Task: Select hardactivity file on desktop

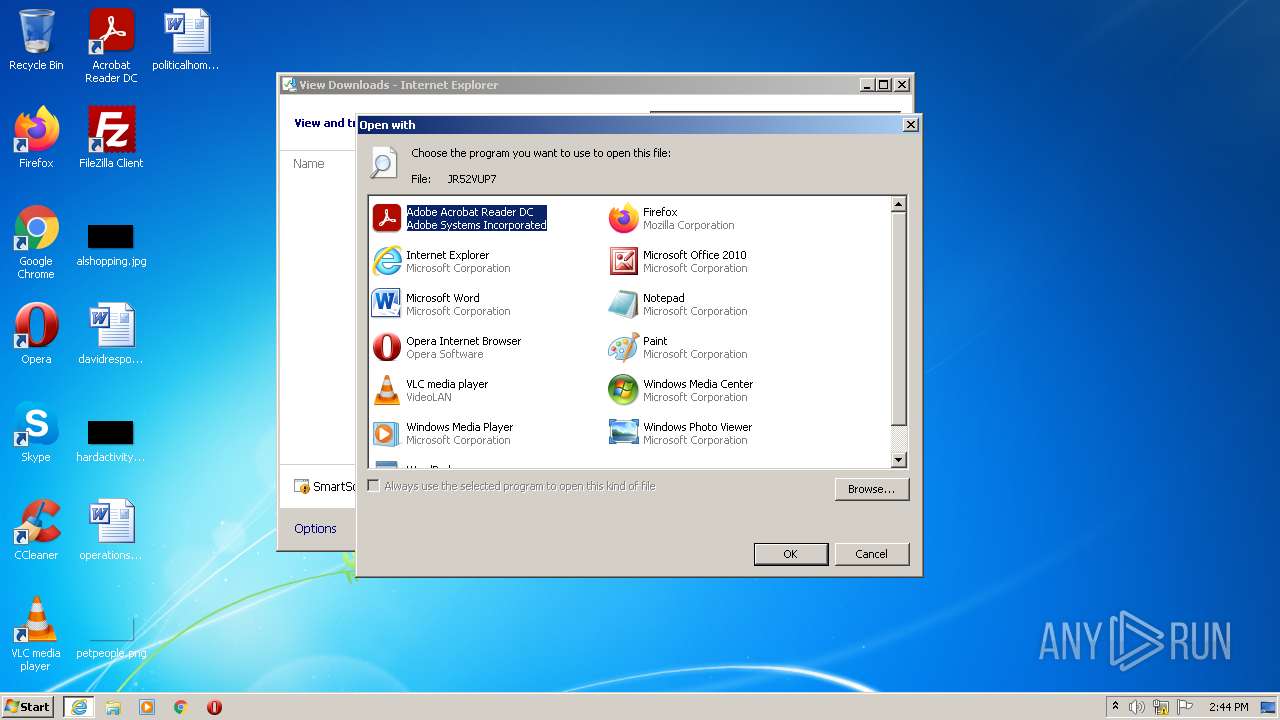Action: click(x=111, y=440)
